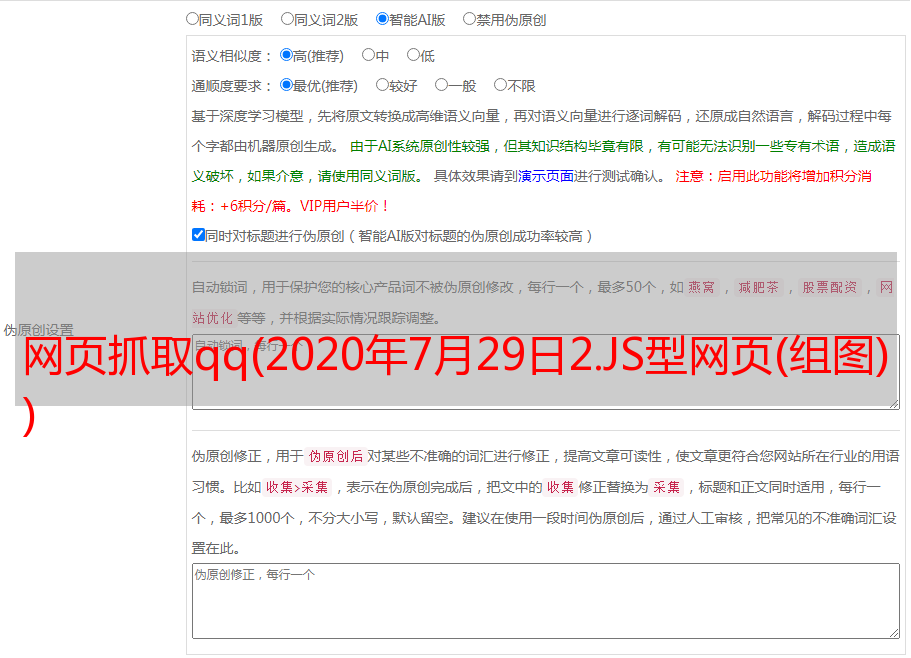
Task: Click the red VIP用户半价 notice text
Action: (x=344, y=206)
